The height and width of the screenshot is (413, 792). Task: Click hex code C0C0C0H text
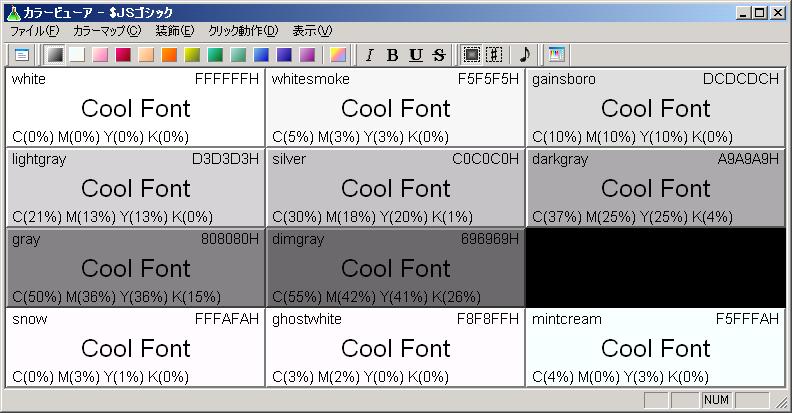click(485, 159)
